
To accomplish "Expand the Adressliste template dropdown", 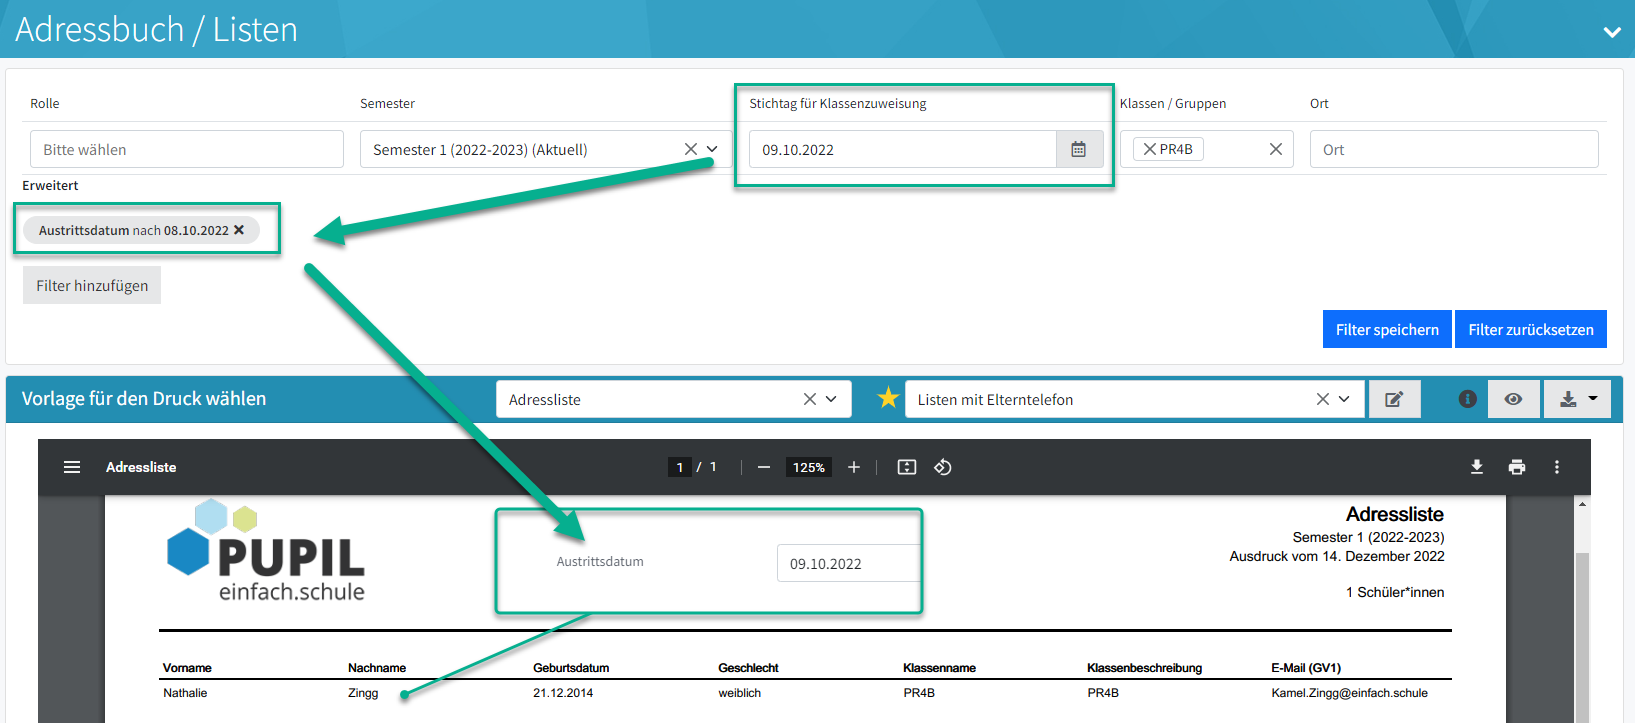I will point(832,399).
